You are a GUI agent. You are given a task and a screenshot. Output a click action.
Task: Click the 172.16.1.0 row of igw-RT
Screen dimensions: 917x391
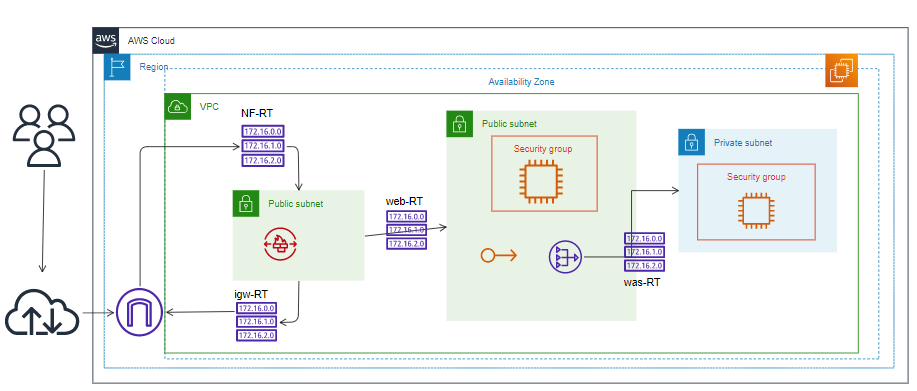pos(256,321)
